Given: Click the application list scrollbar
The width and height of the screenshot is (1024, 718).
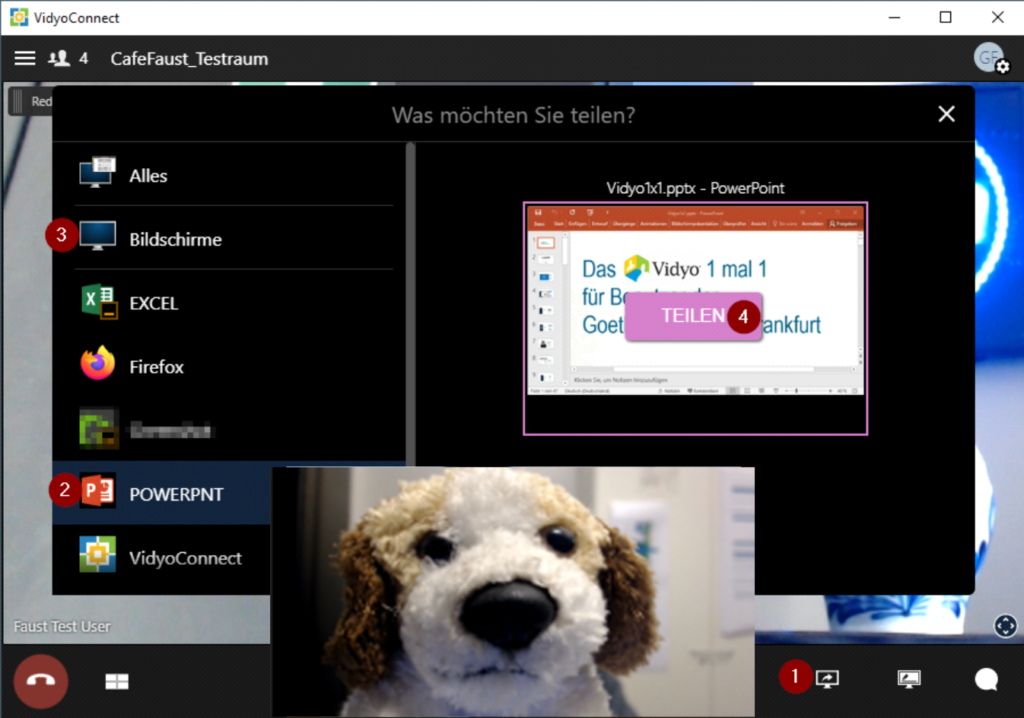Looking at the screenshot, I should tap(411, 304).
